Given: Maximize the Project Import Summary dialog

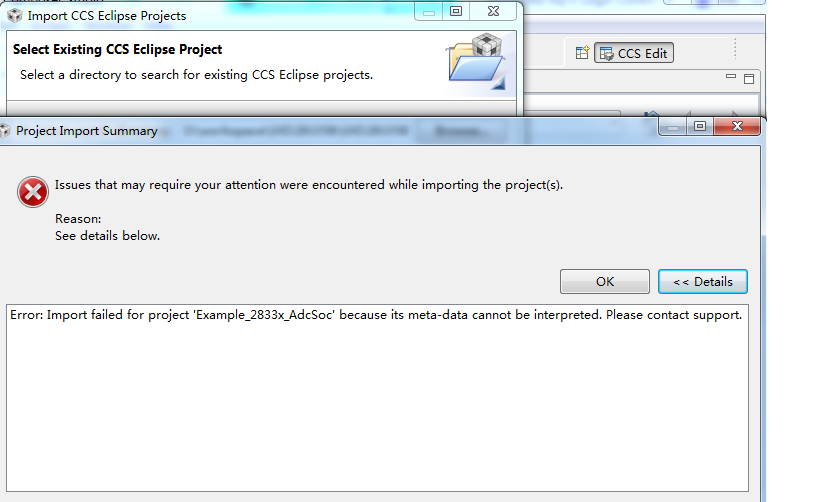Looking at the screenshot, I should 699,126.
